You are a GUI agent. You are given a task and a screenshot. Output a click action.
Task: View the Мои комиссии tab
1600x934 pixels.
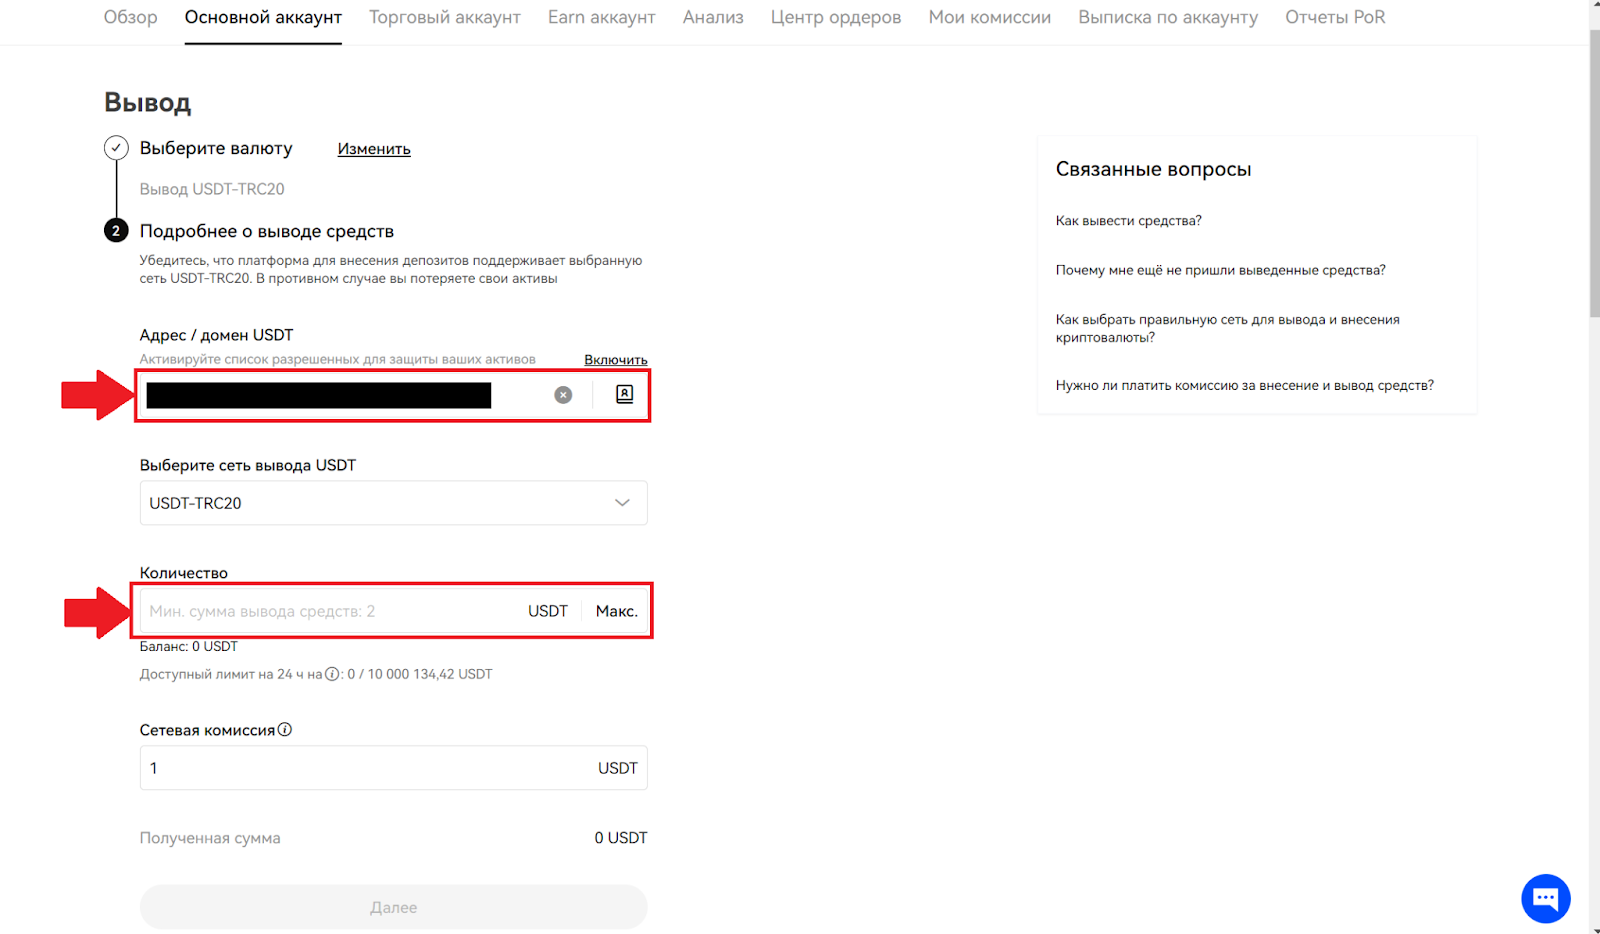tap(990, 17)
